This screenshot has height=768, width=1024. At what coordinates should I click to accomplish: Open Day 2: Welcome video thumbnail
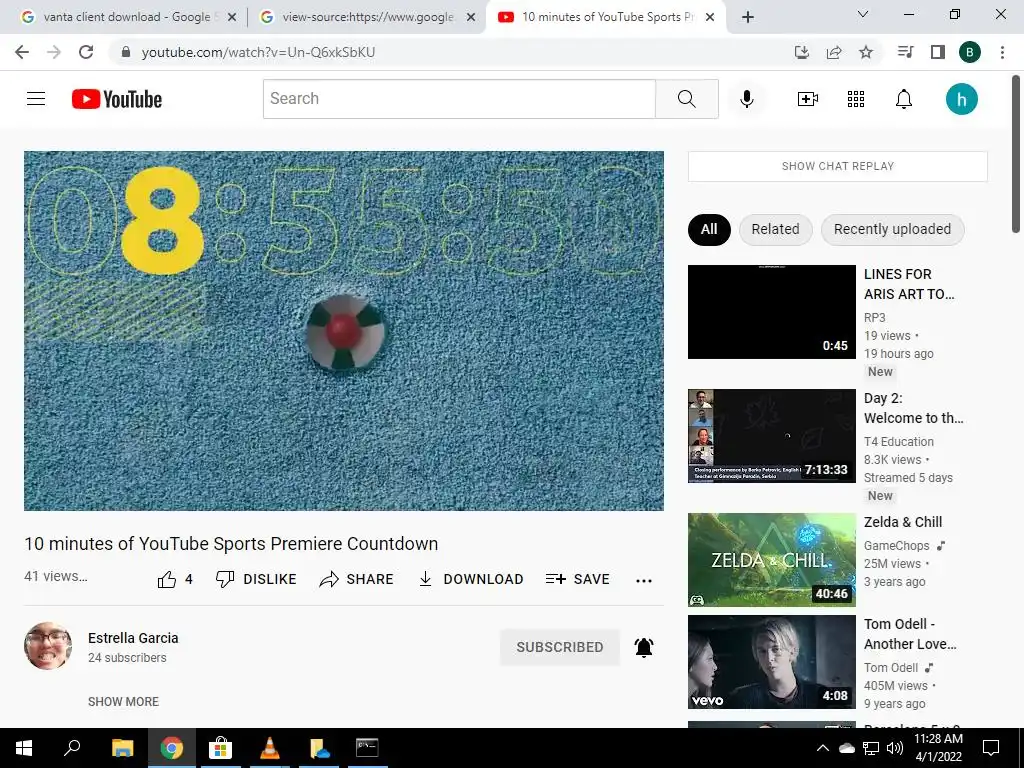pos(771,436)
